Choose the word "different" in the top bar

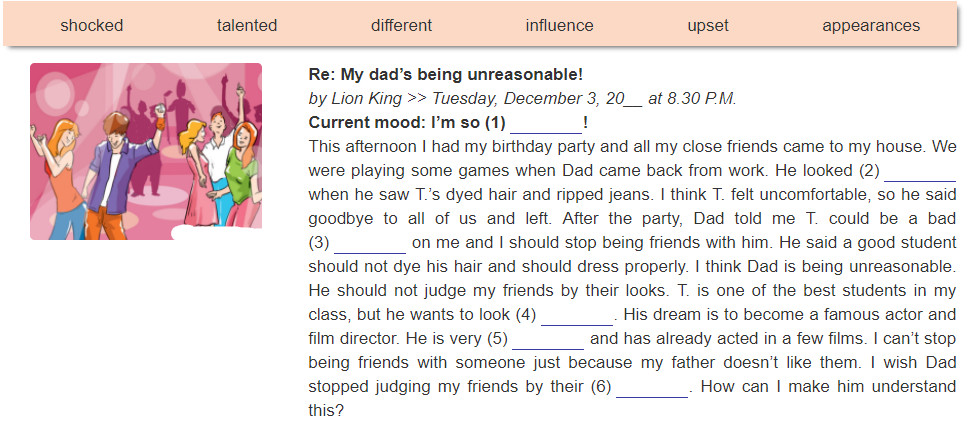point(401,25)
